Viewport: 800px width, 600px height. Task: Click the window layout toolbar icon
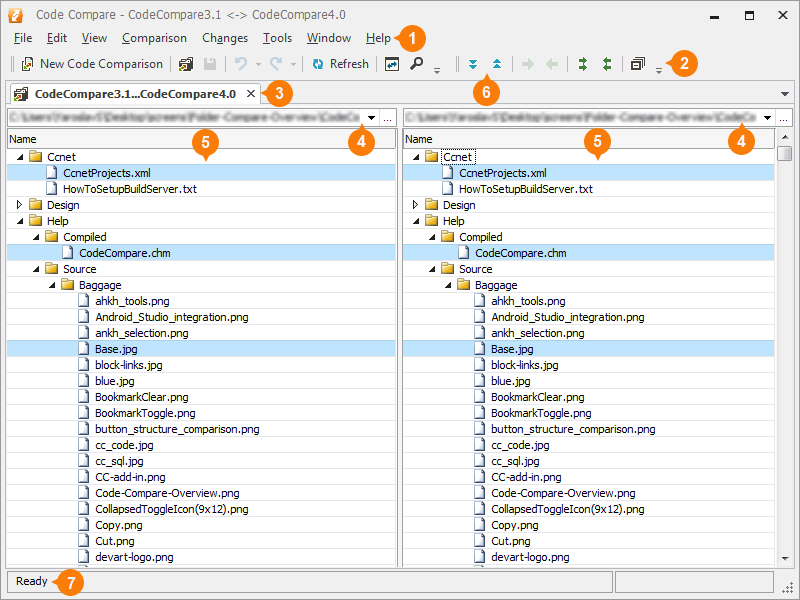tap(638, 64)
